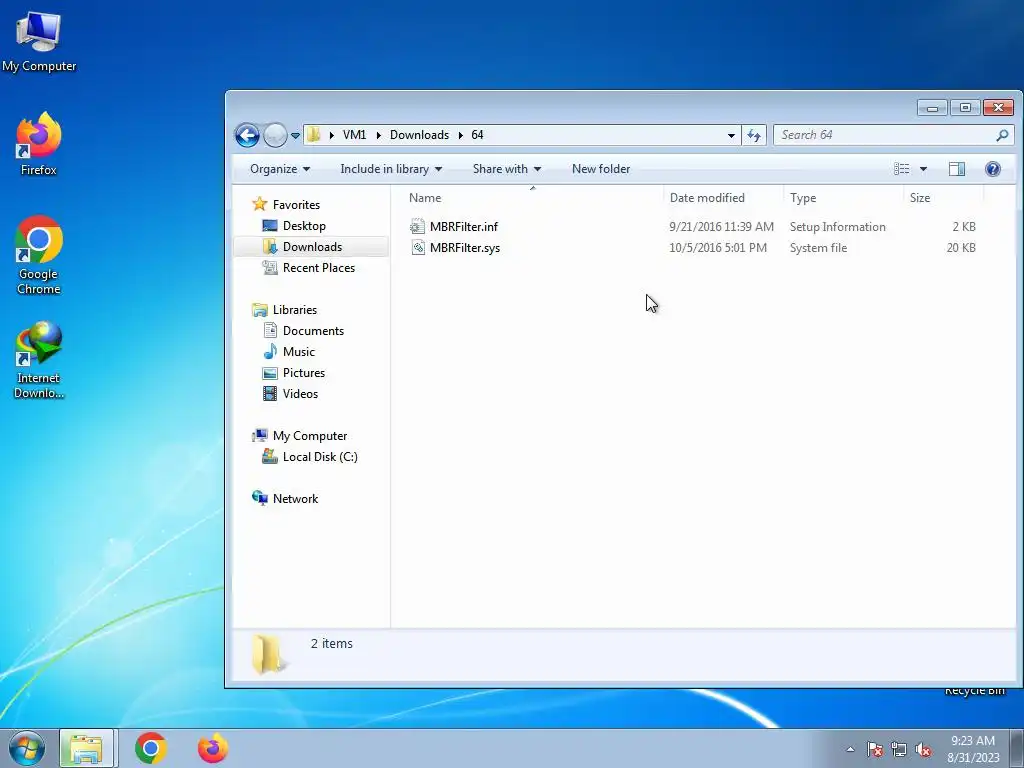Click the folder icon in address bar
This screenshot has height=768, width=1024.
[314, 135]
